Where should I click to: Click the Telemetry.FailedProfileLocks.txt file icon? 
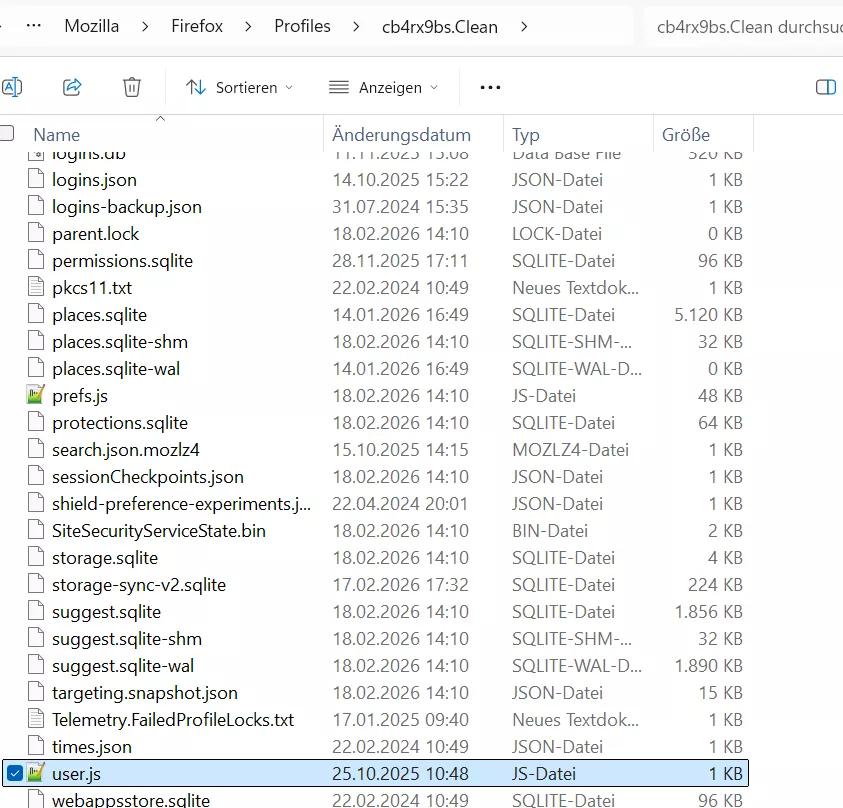point(35,718)
